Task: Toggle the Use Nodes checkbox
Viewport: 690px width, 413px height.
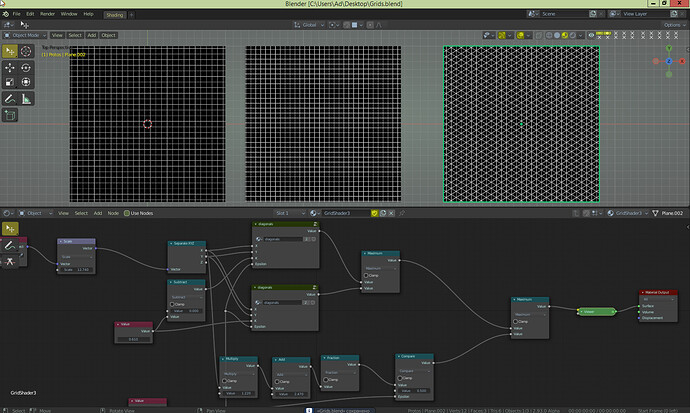Action: pyautogui.click(x=127, y=213)
